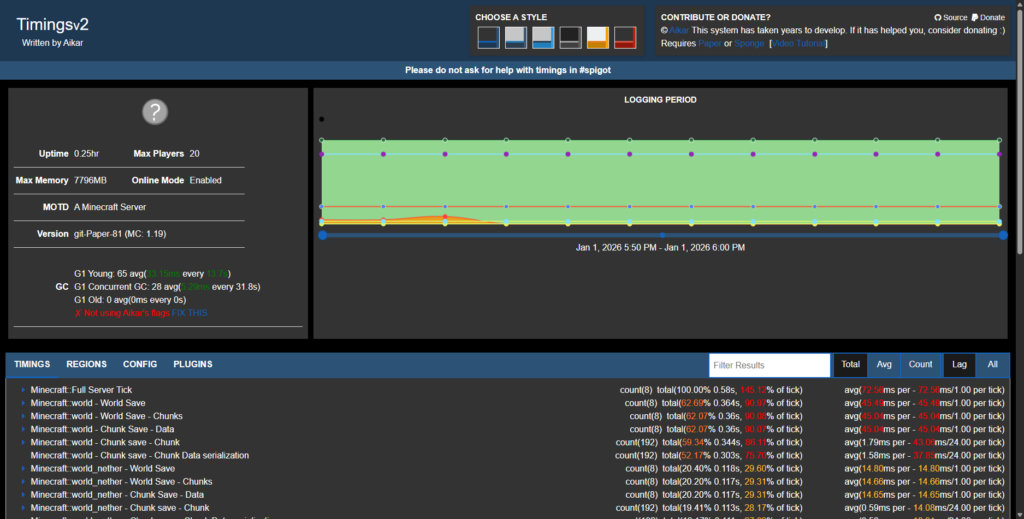Toggle the Avg sort button
The height and width of the screenshot is (519, 1024).
click(884, 365)
